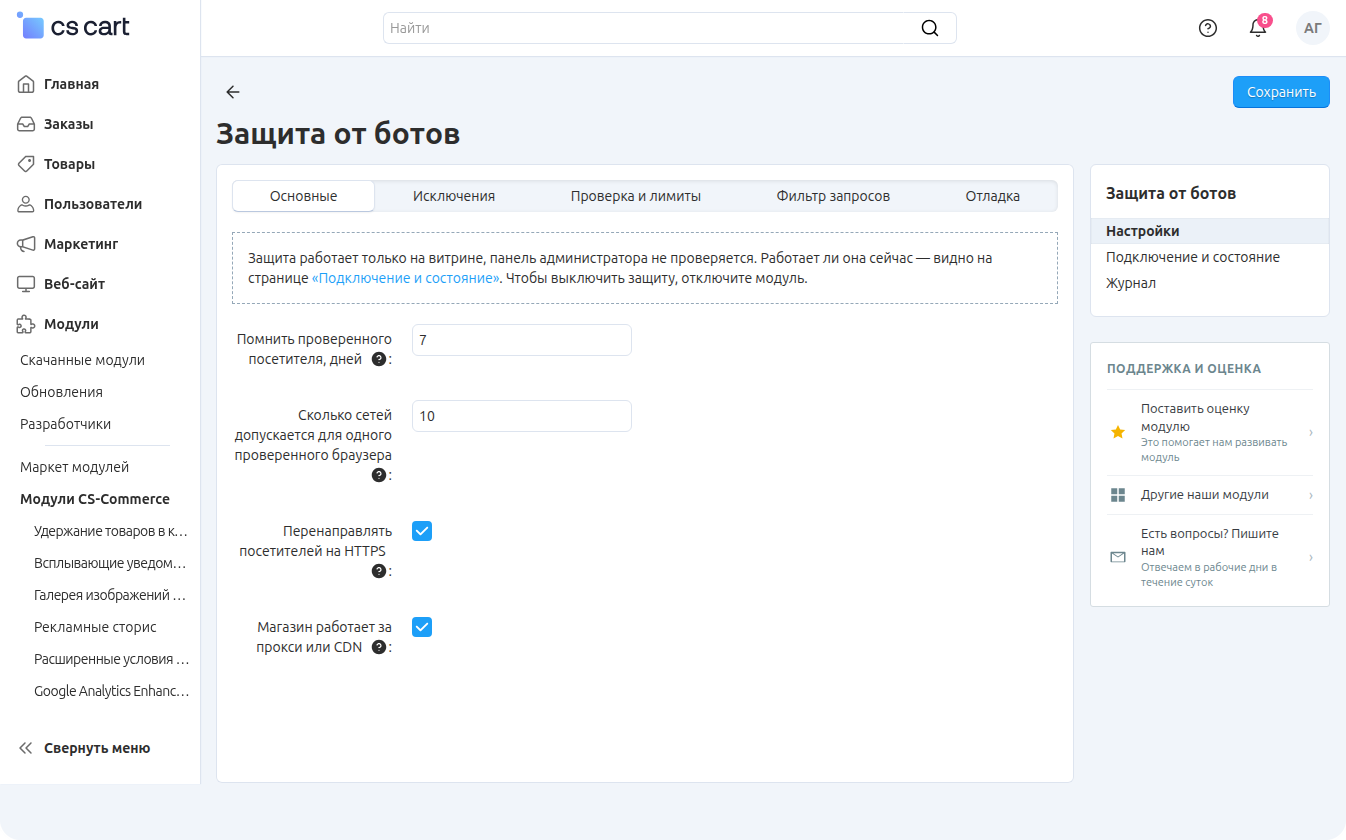This screenshot has width=1346, height=840.
Task: Open Есть вопросы? Пишите нам row
Action: [1210, 557]
